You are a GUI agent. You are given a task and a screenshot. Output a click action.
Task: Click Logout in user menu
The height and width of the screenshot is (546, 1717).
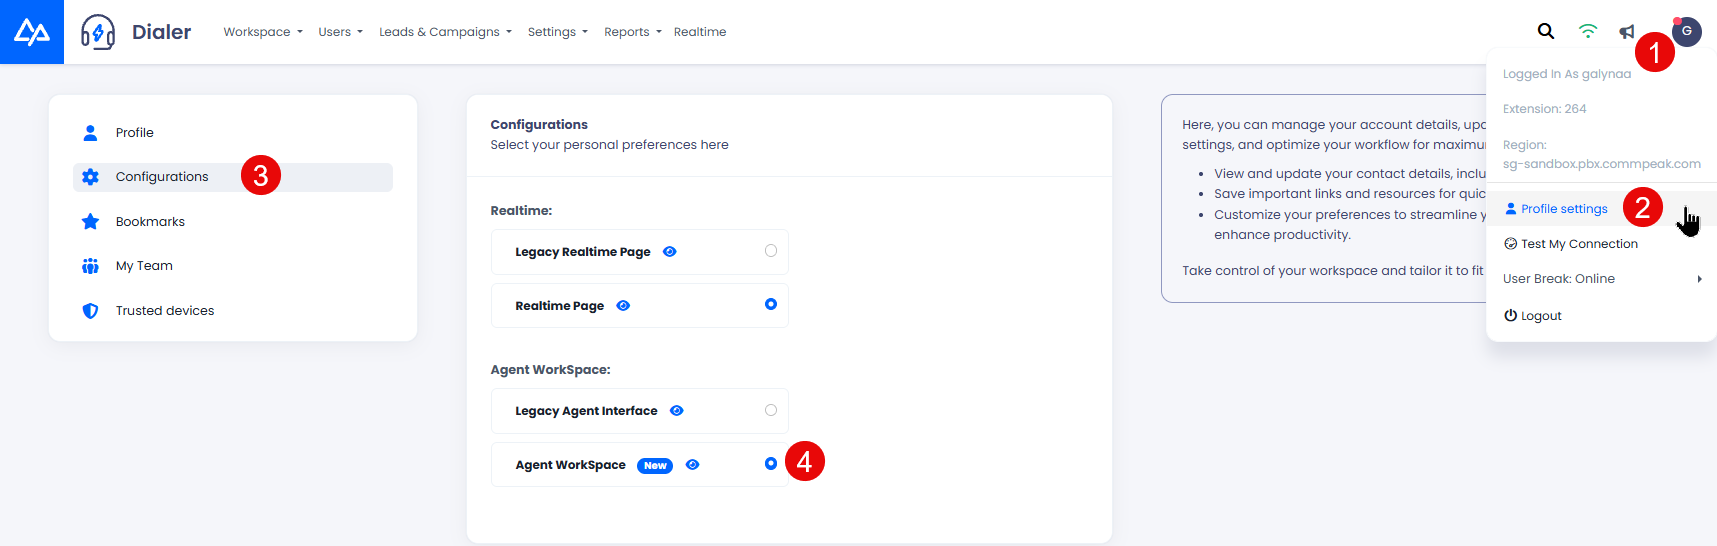(x=1541, y=316)
